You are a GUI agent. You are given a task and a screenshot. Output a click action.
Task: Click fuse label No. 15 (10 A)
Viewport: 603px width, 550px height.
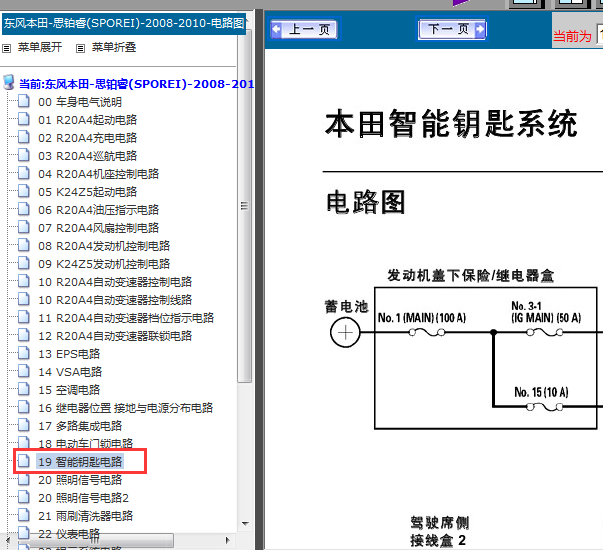[x=541, y=392]
